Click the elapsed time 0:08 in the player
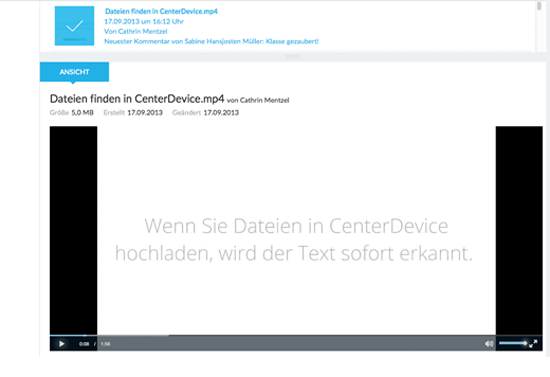This screenshot has height=377, width=550. click(x=84, y=344)
